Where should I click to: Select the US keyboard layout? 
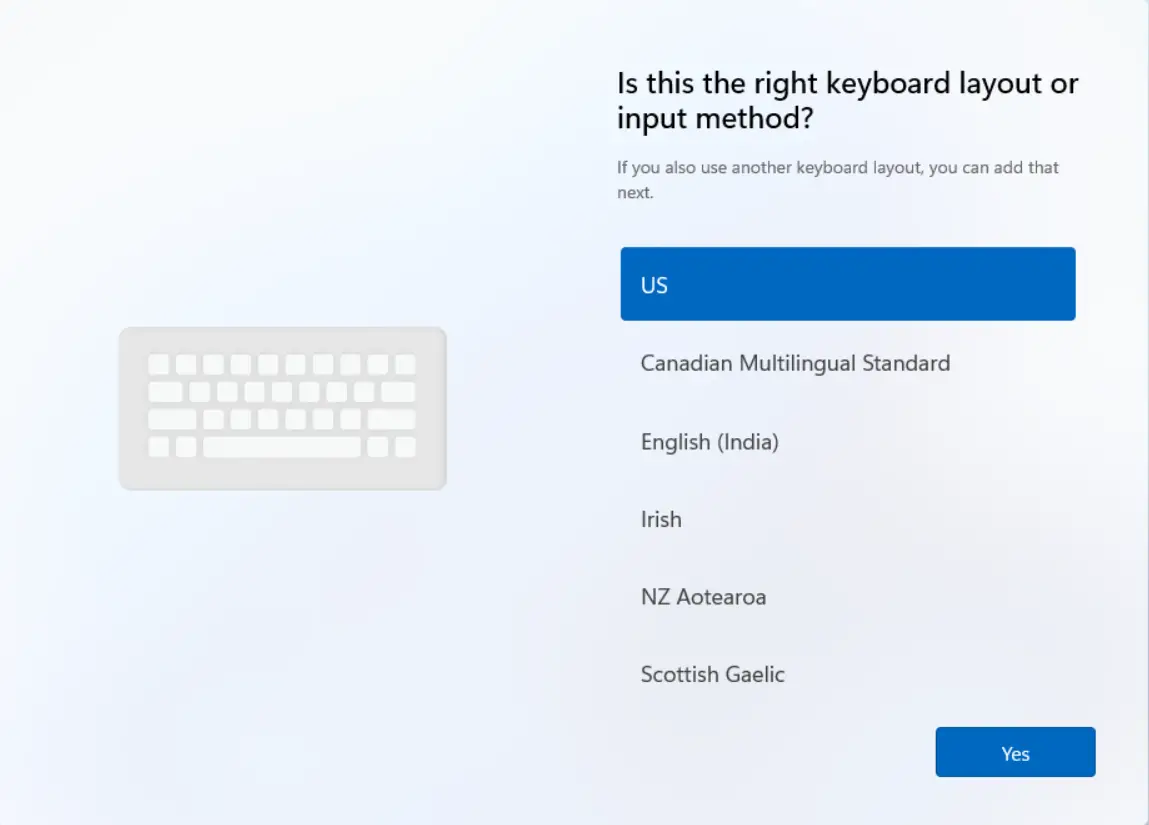847,285
